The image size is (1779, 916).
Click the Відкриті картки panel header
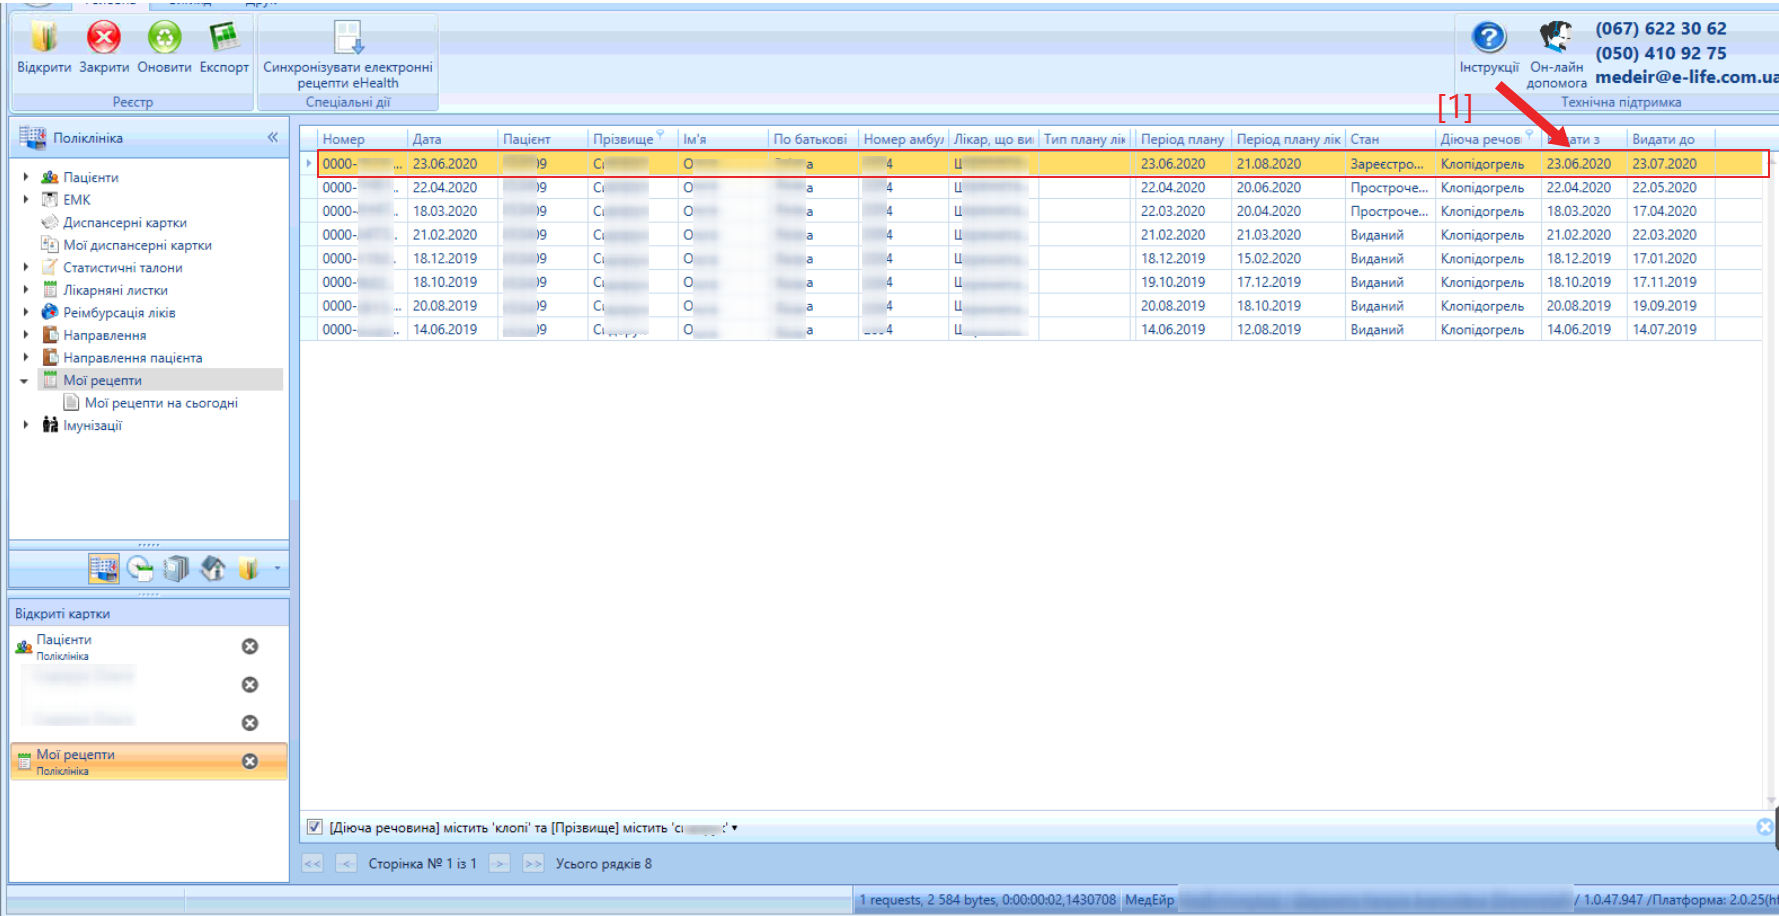[x=149, y=613]
